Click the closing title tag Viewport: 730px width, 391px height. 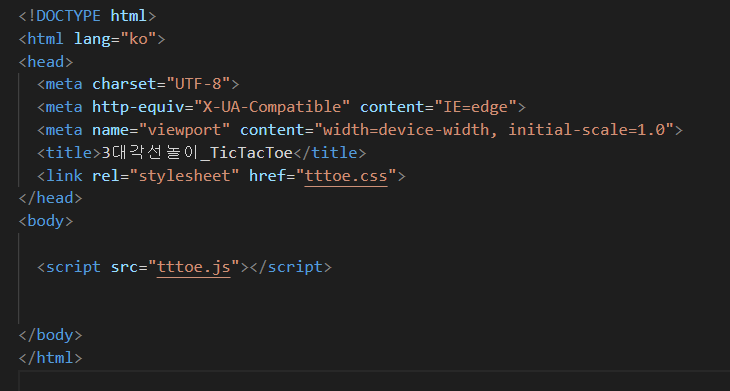pos(330,153)
